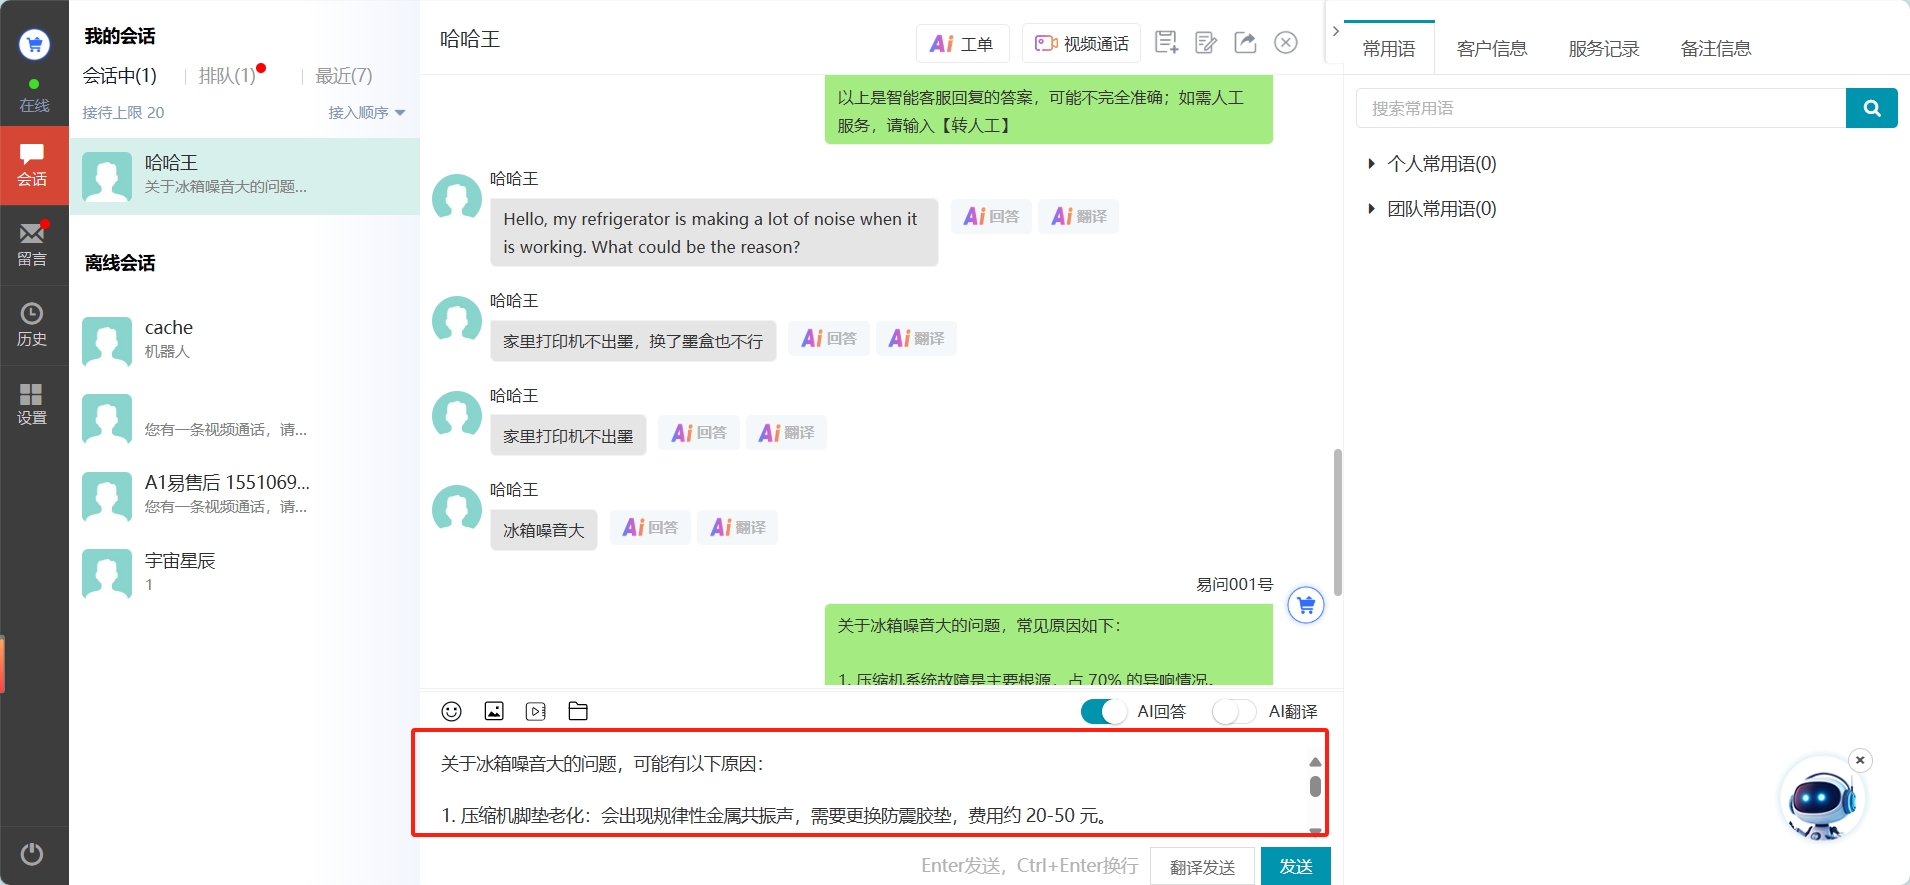This screenshot has width=1910, height=885.
Task: Click the 搜索常用语 search field
Action: (x=1600, y=108)
